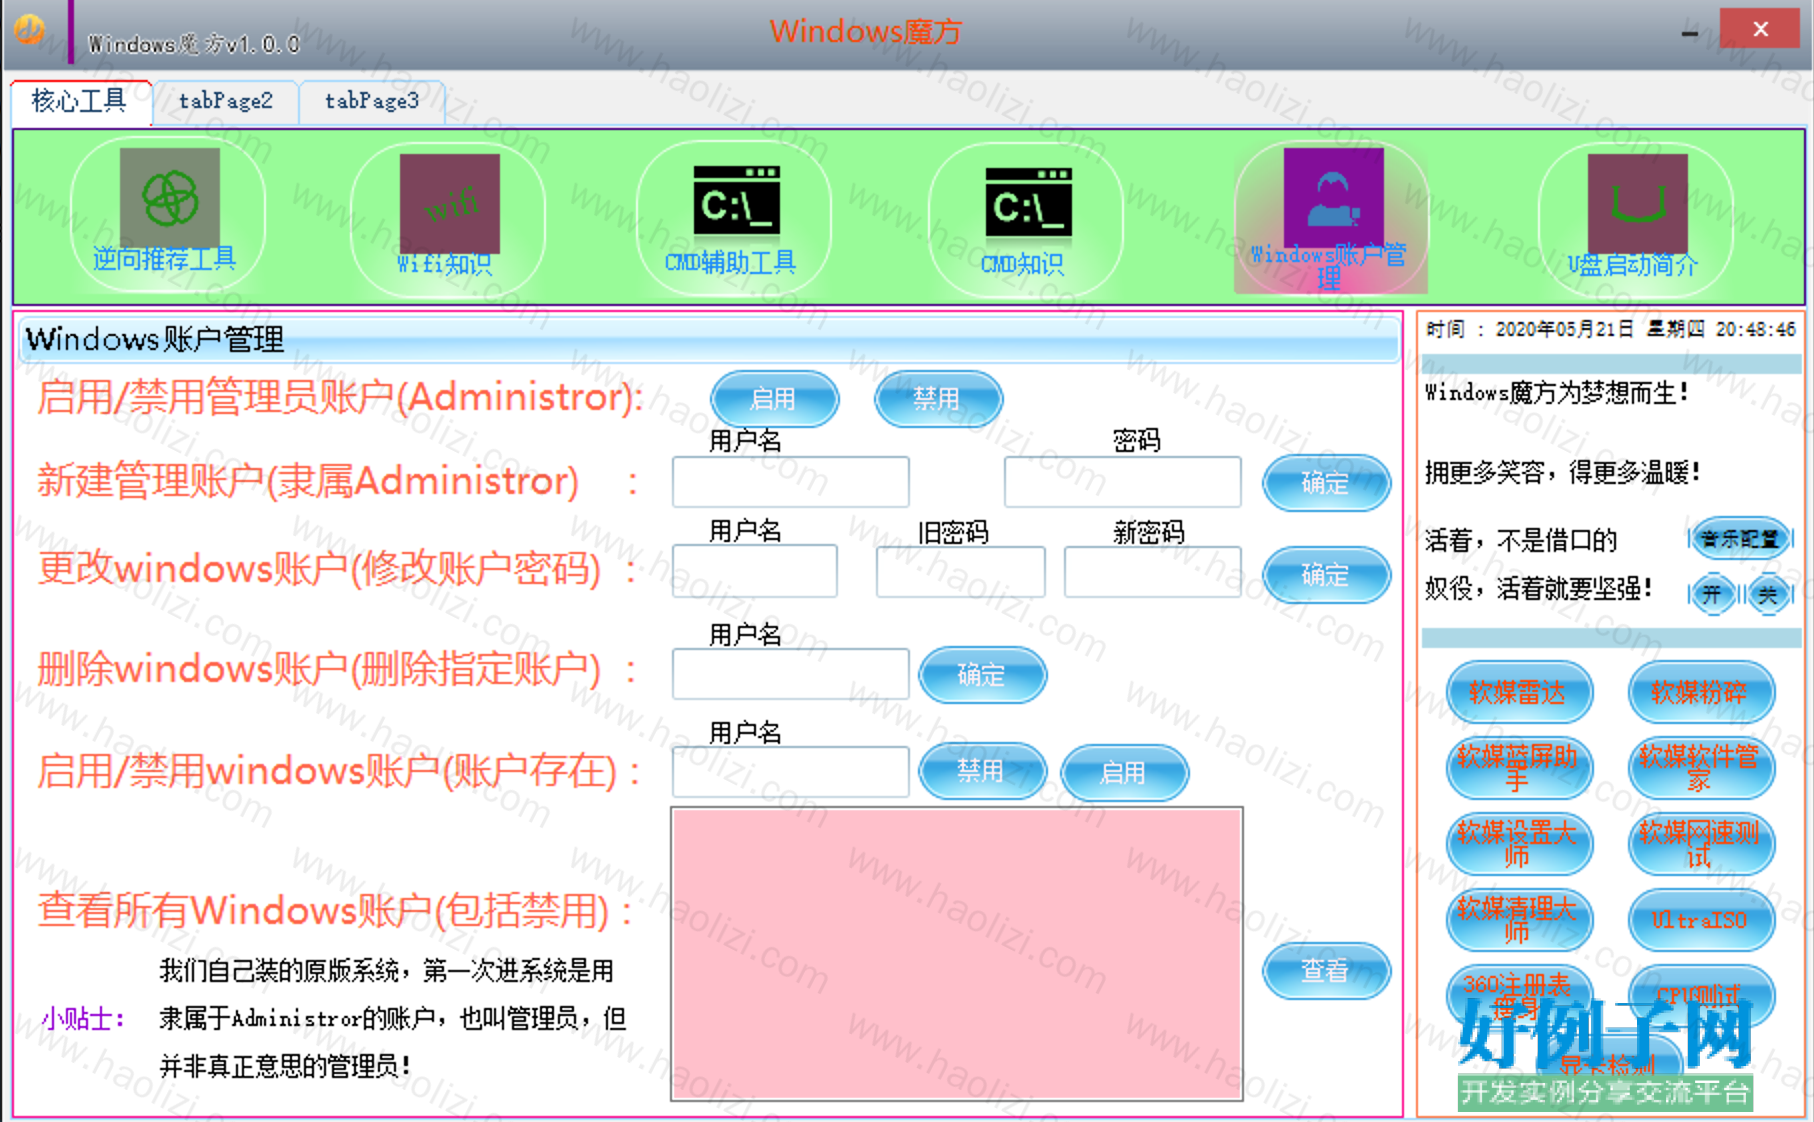Launch 软媒网速测试
The image size is (1814, 1122).
tap(1701, 844)
